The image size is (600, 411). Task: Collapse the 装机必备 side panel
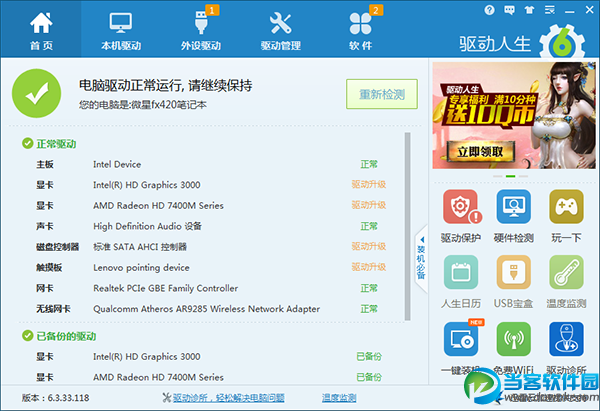coord(421,259)
